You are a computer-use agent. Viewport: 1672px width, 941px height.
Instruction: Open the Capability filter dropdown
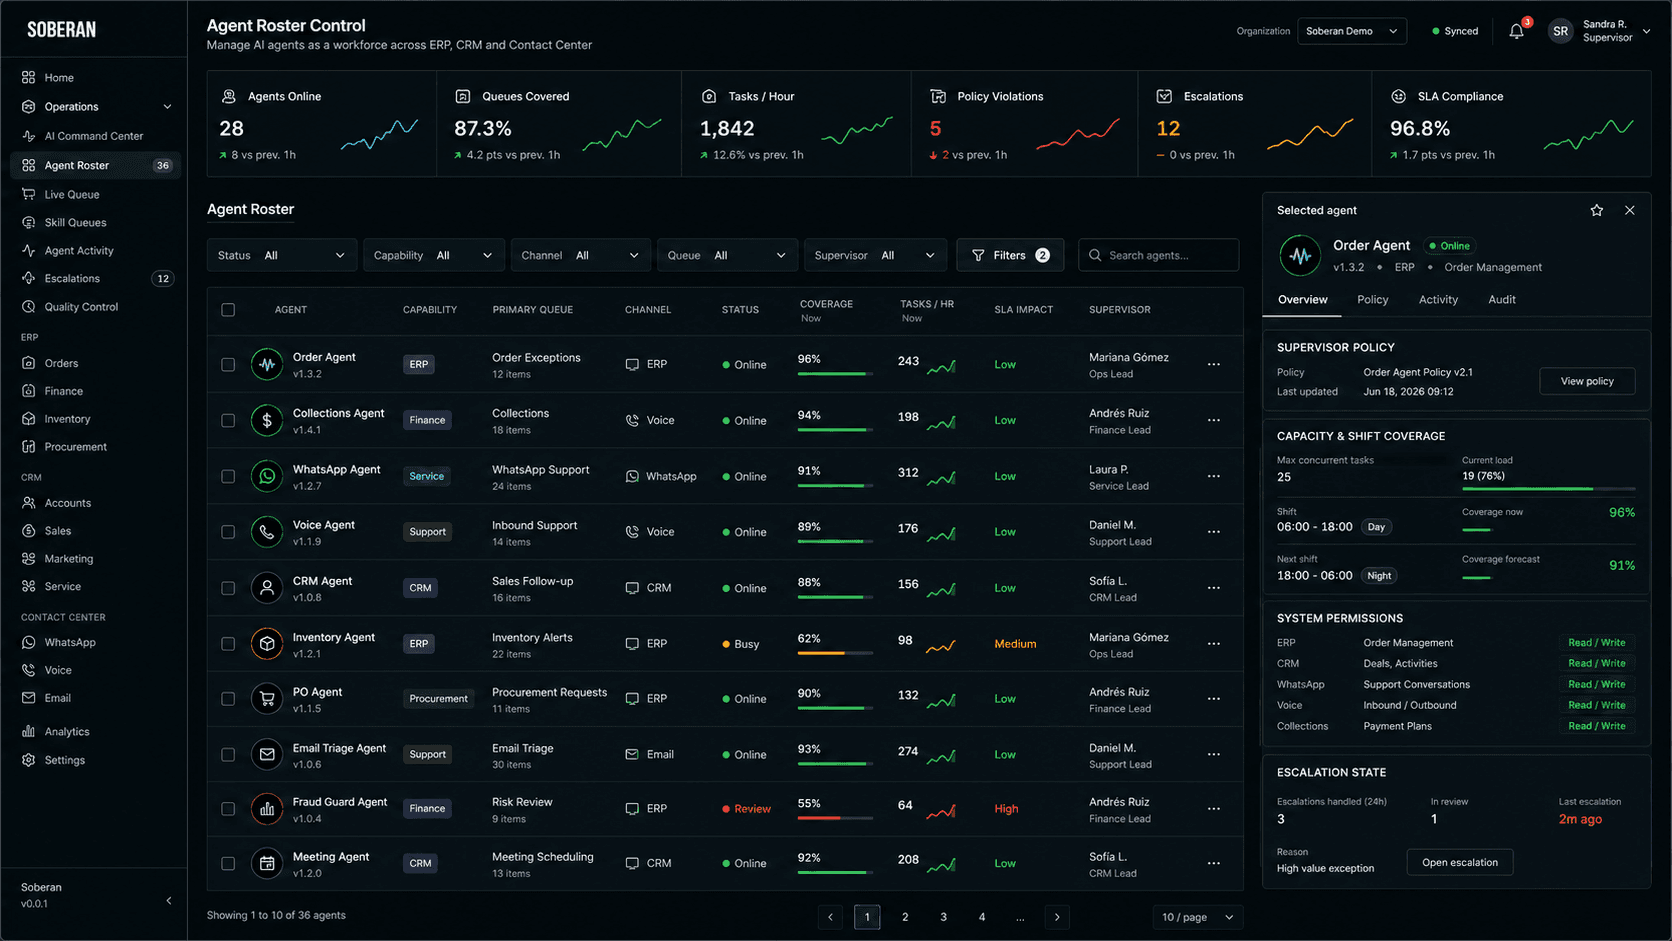click(433, 255)
